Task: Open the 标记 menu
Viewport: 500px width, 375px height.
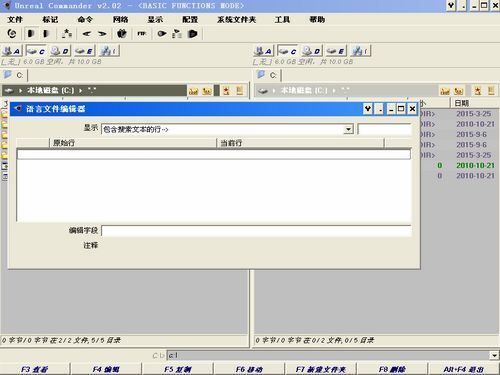Action: (50, 20)
